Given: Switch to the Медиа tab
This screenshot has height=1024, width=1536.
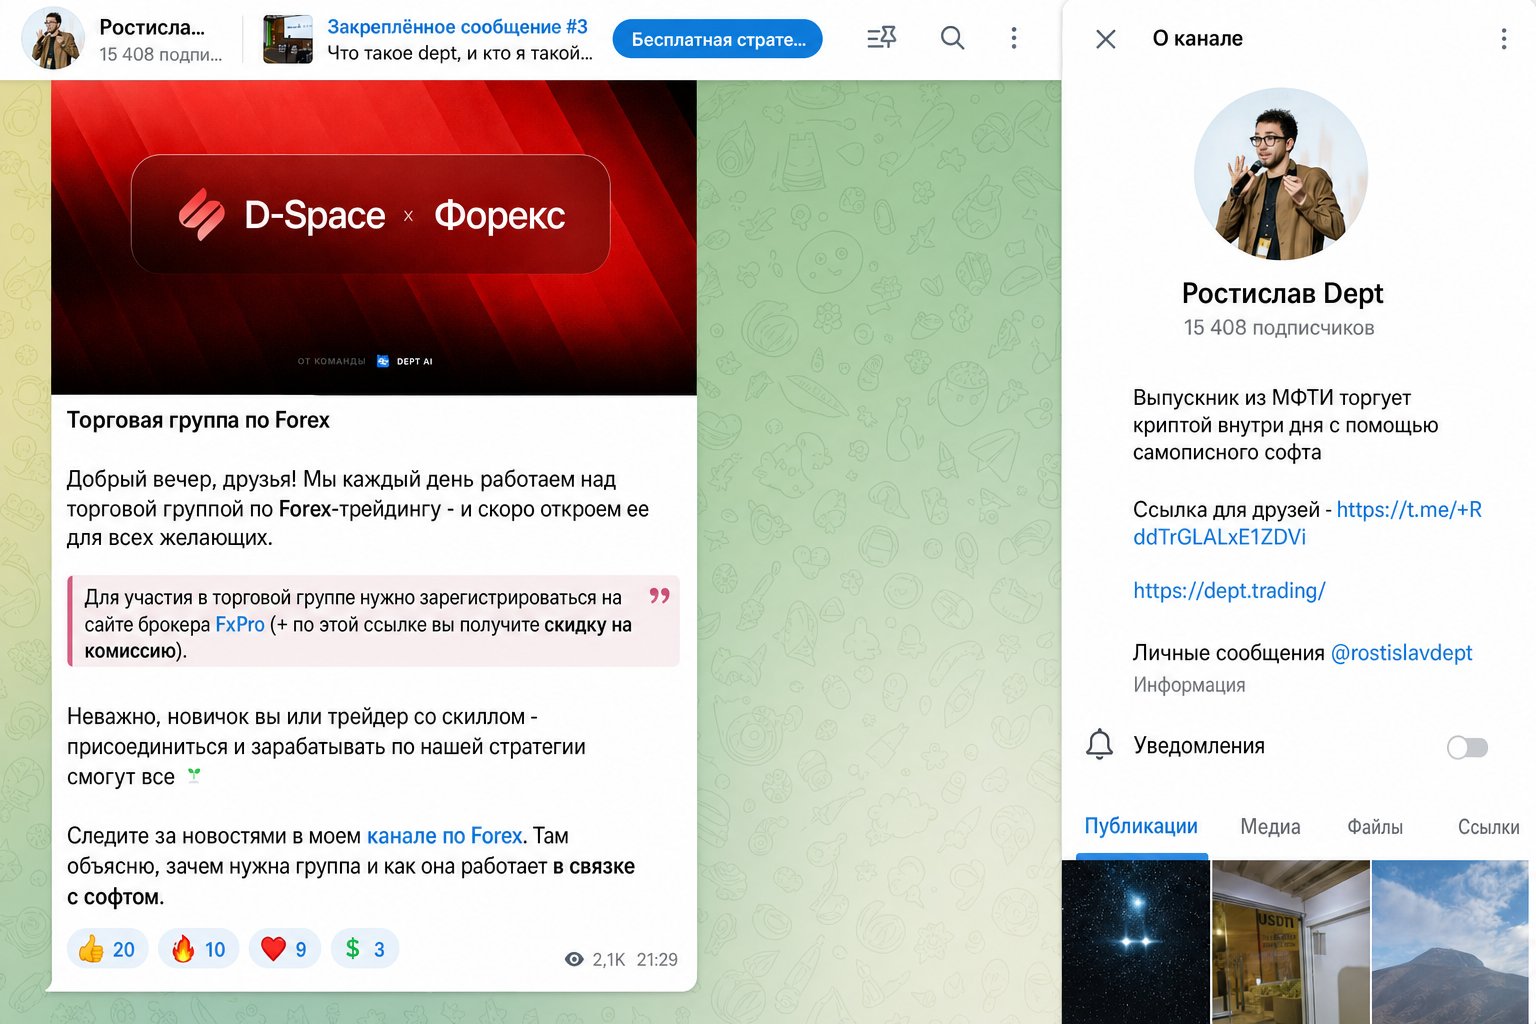Looking at the screenshot, I should coord(1270,827).
